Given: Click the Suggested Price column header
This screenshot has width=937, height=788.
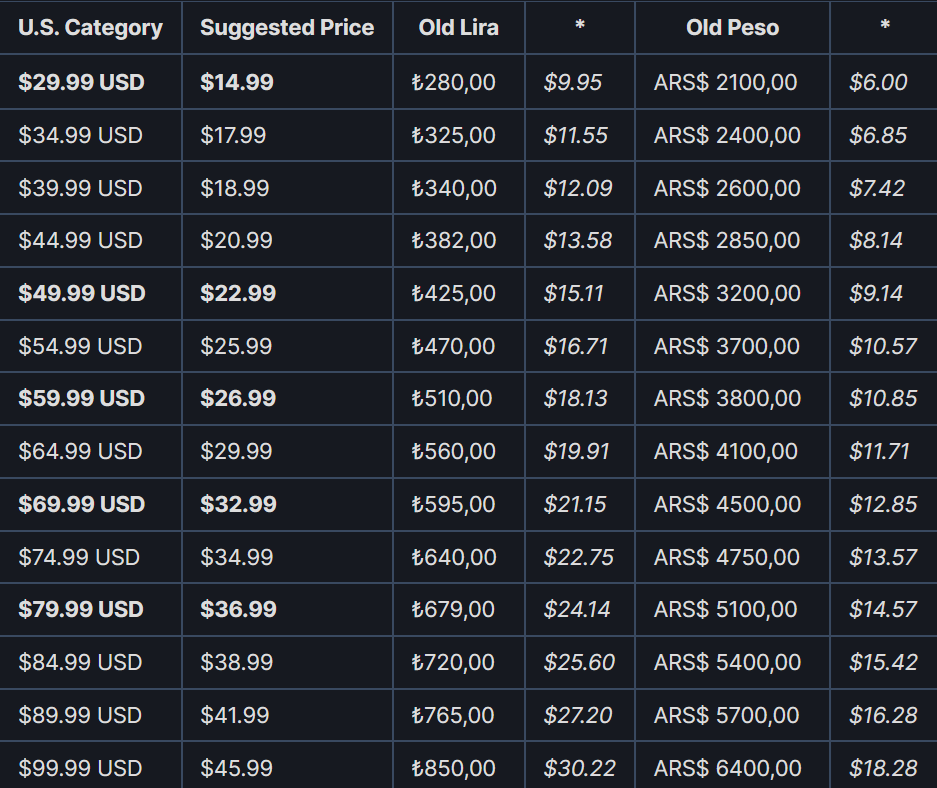Looking at the screenshot, I should 287,28.
